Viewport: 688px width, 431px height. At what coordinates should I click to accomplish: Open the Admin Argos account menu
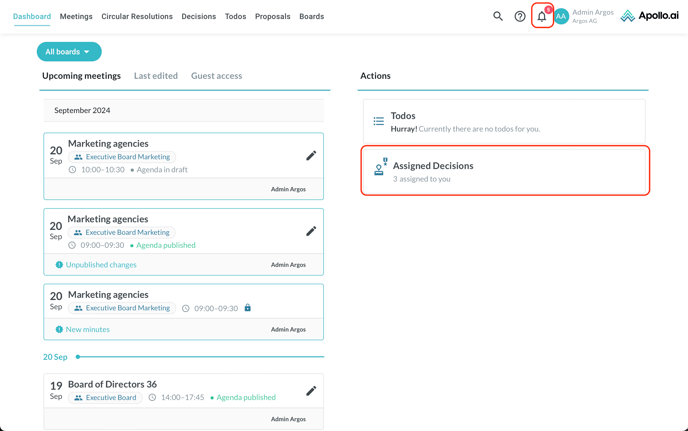coord(593,16)
